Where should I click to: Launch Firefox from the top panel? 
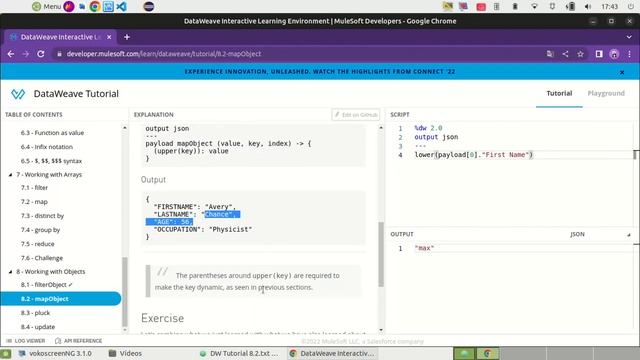69,7
